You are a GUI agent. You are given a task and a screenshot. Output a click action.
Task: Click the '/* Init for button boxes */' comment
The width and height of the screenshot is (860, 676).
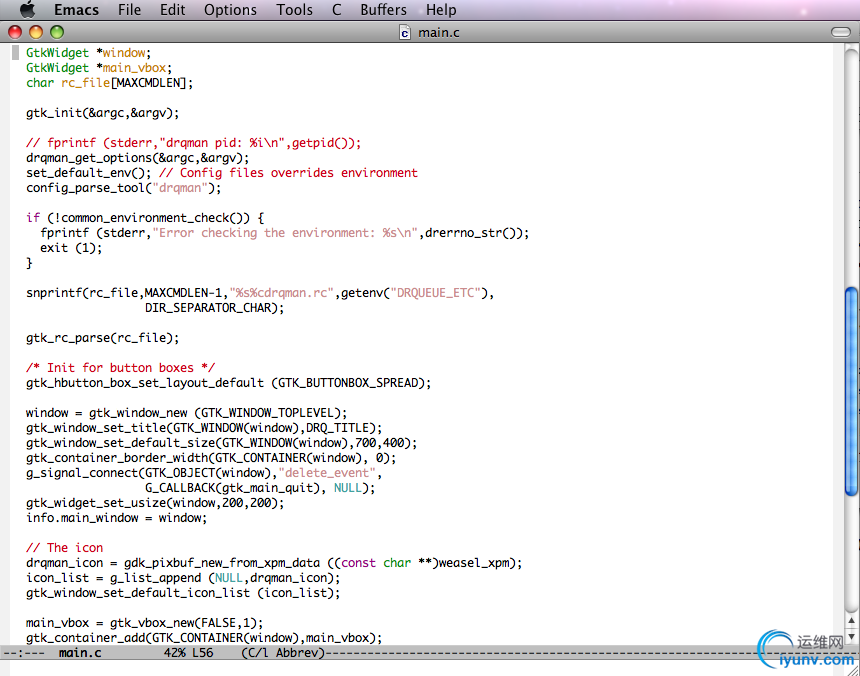(x=121, y=368)
